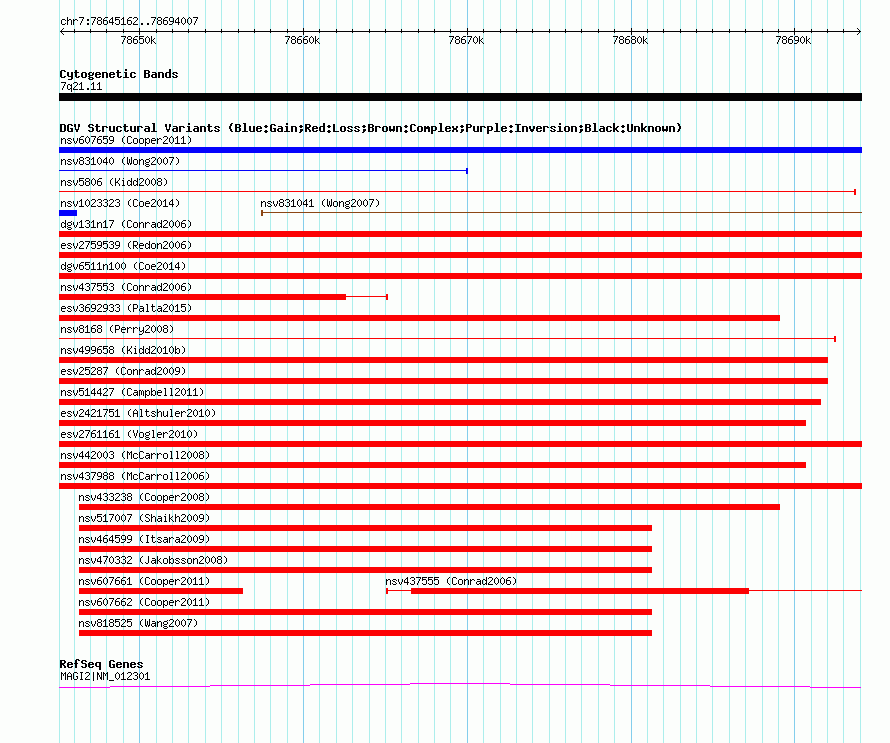Click the Cytogenetic Bands track title
Screen dimensions: 890x743
(x=119, y=74)
